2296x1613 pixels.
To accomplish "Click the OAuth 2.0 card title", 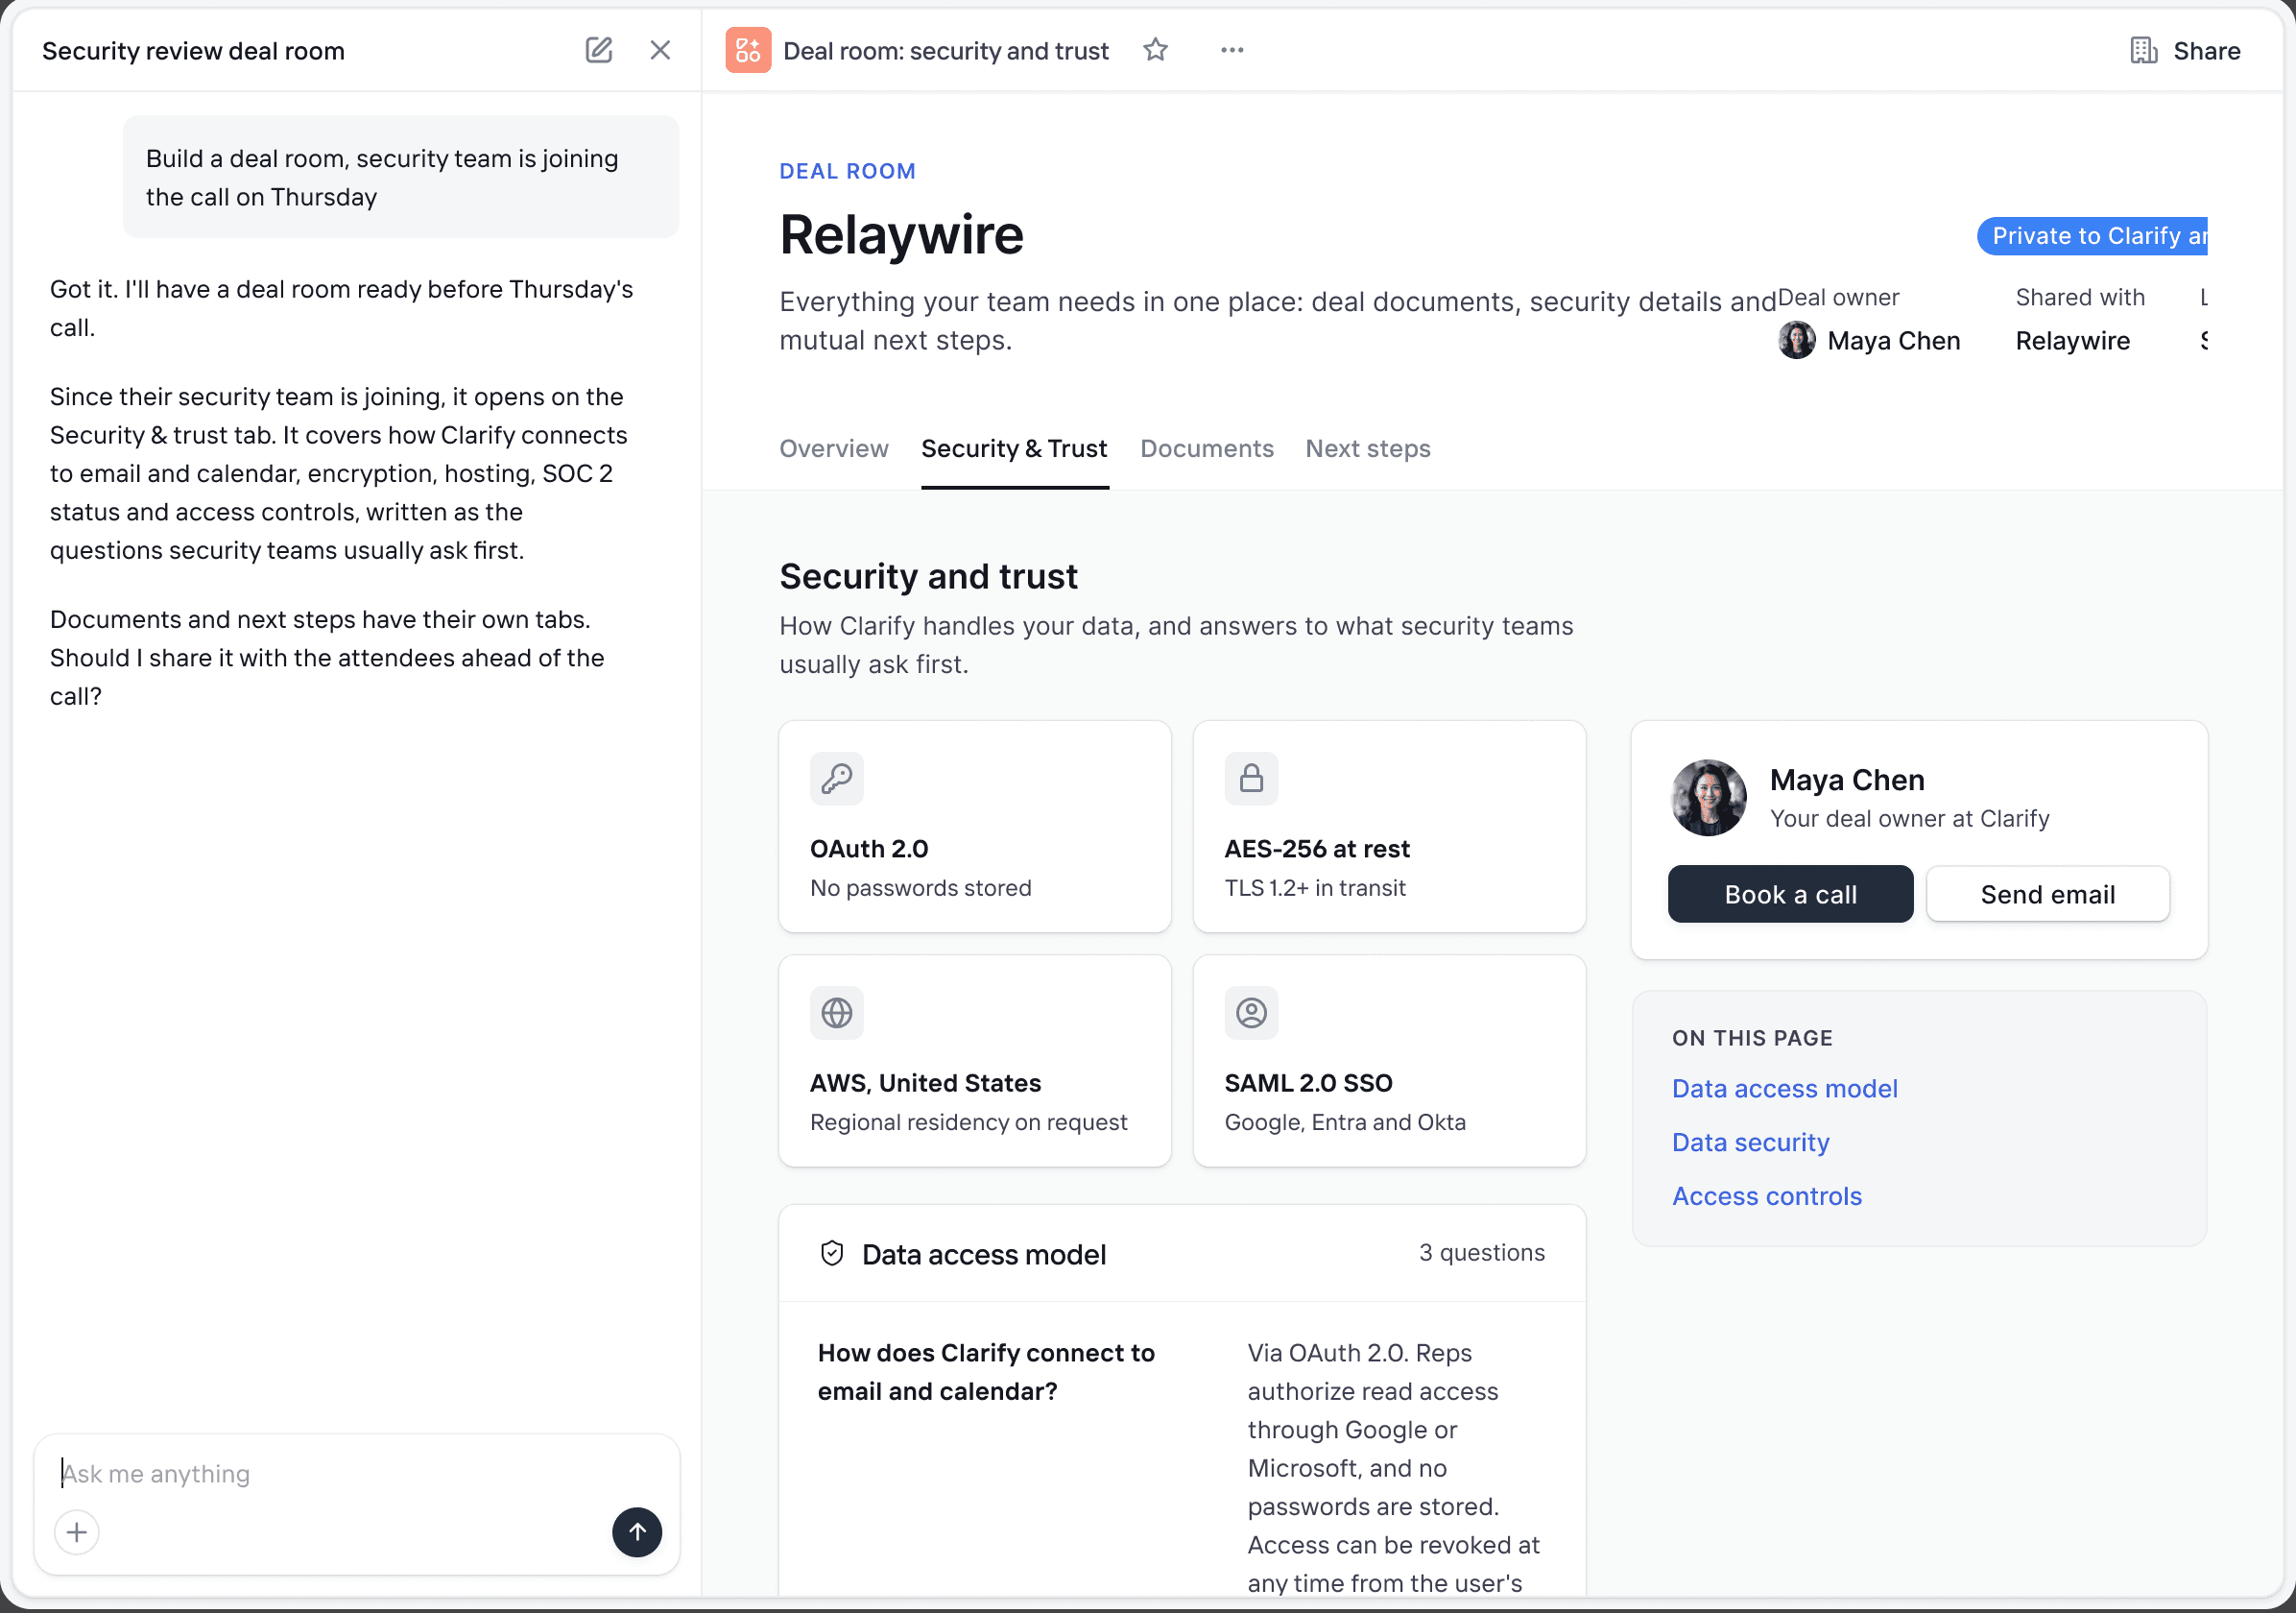I will coord(869,849).
